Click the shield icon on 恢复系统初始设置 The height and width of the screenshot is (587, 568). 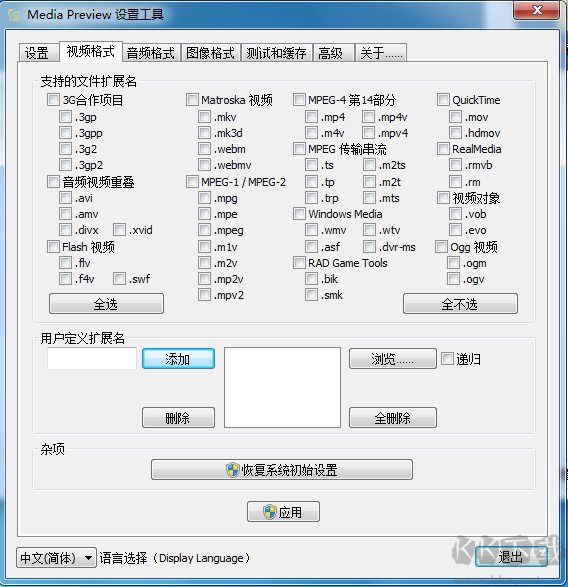coord(233,469)
